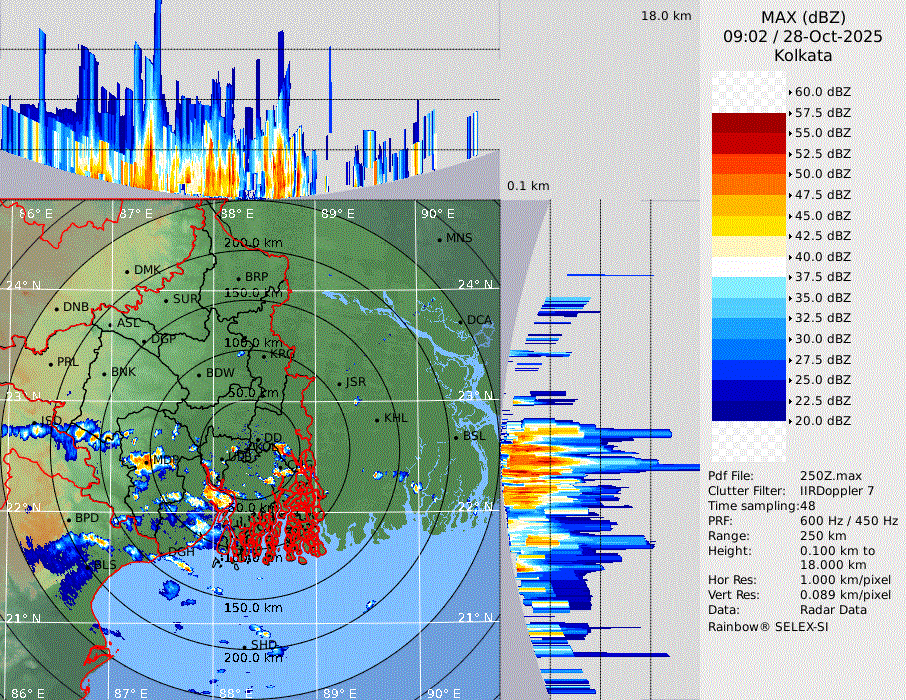Click the 45.0 dBZ legend label
Image resolution: width=906 pixels, height=700 pixels.
pyautogui.click(x=822, y=215)
